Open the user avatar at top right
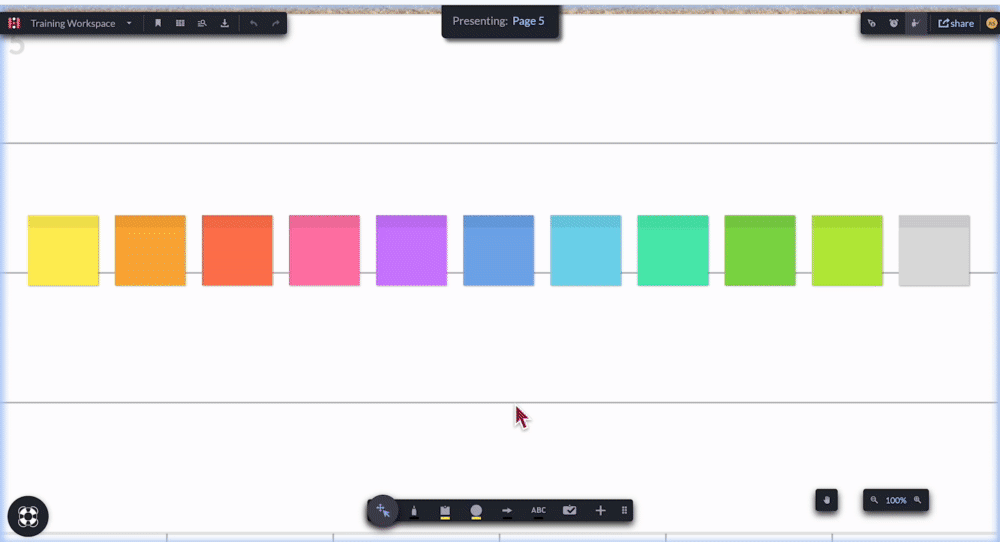Viewport: 1000px width, 542px height. tap(991, 24)
